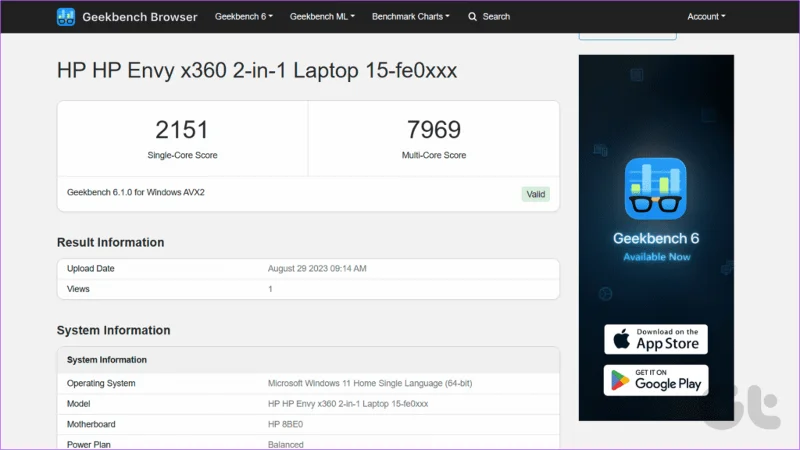The width and height of the screenshot is (800, 450).
Task: Expand the Geekbench ML dropdown menu
Action: tap(322, 16)
